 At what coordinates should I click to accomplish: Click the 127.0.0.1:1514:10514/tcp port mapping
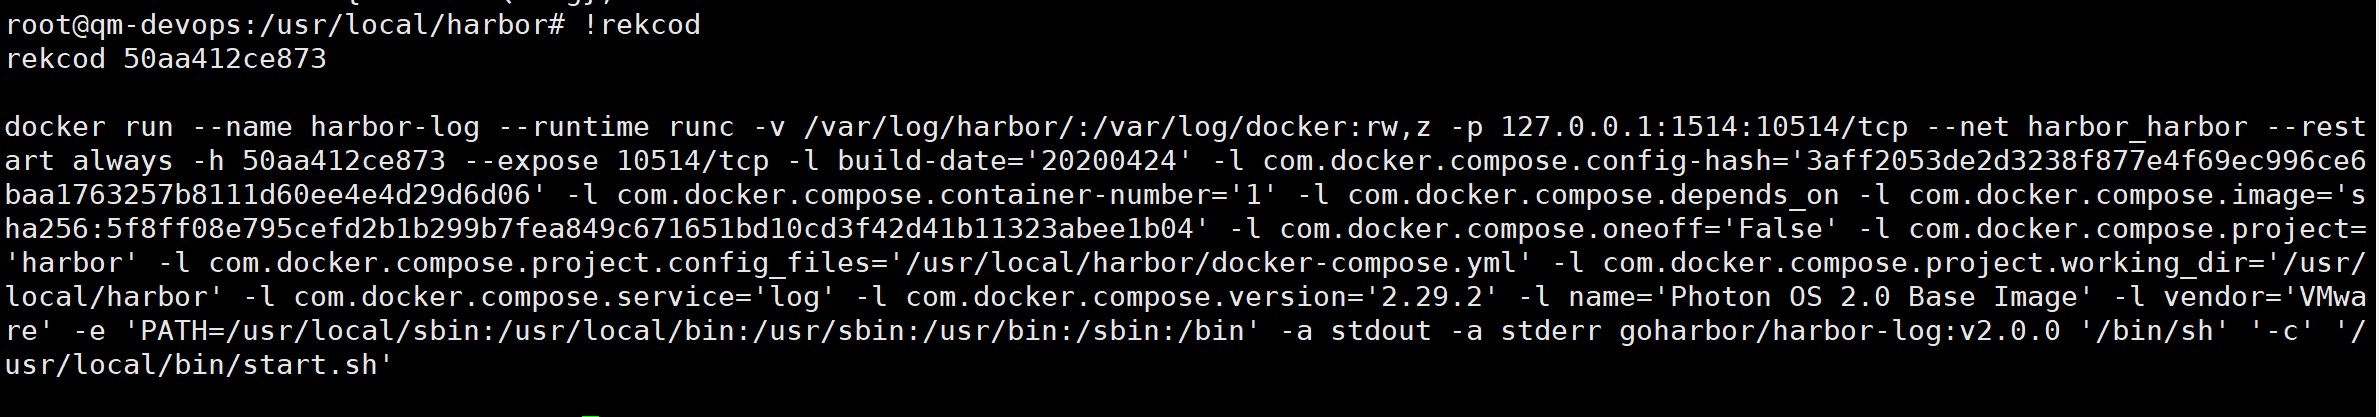[1703, 128]
